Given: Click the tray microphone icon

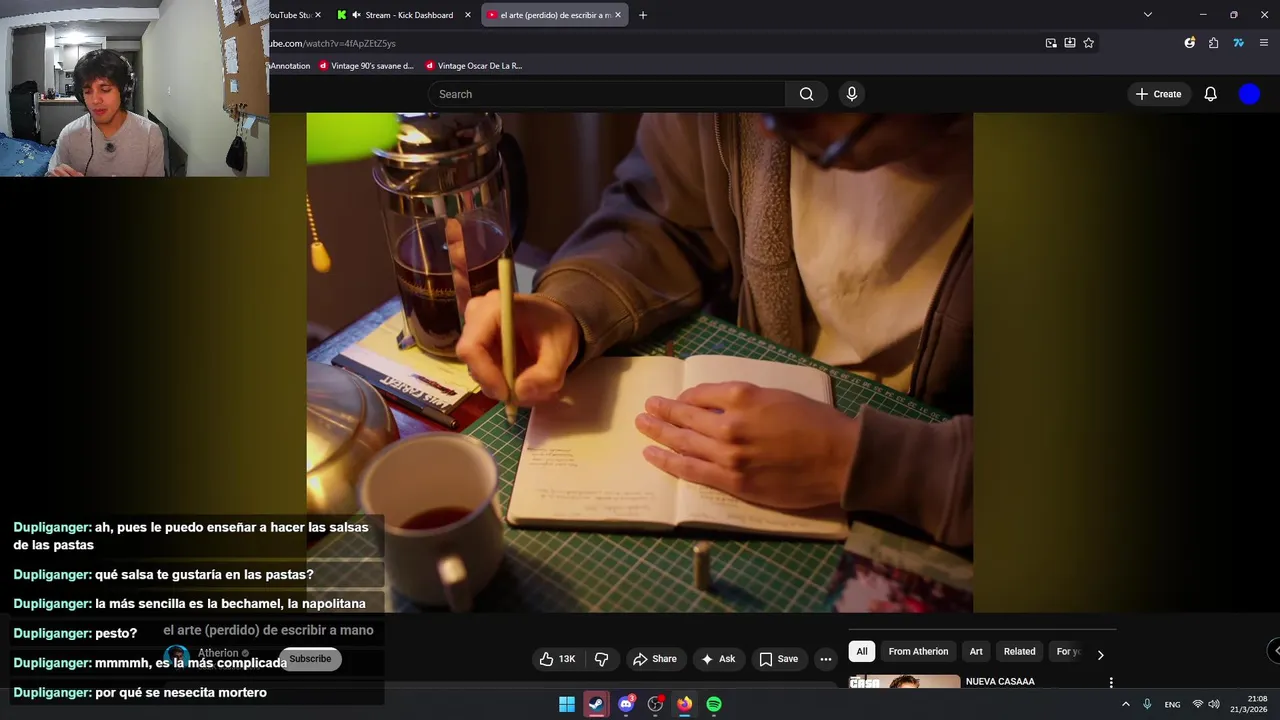Looking at the screenshot, I should [x=1147, y=704].
